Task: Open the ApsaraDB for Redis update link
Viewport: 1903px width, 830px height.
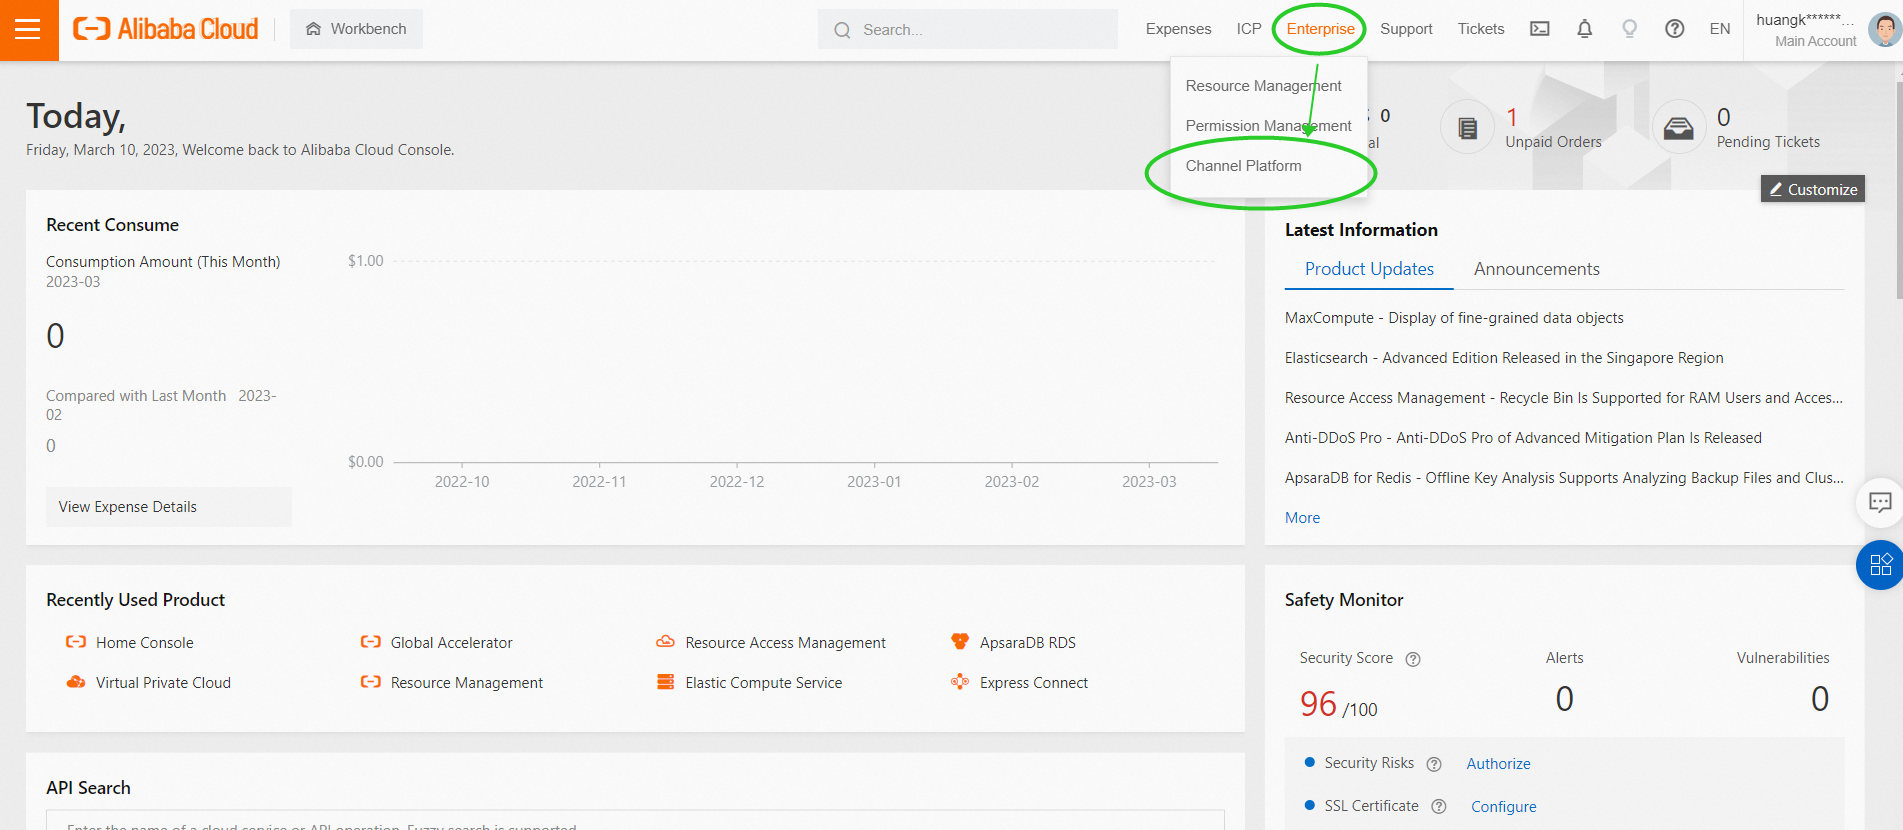Action: [1564, 478]
